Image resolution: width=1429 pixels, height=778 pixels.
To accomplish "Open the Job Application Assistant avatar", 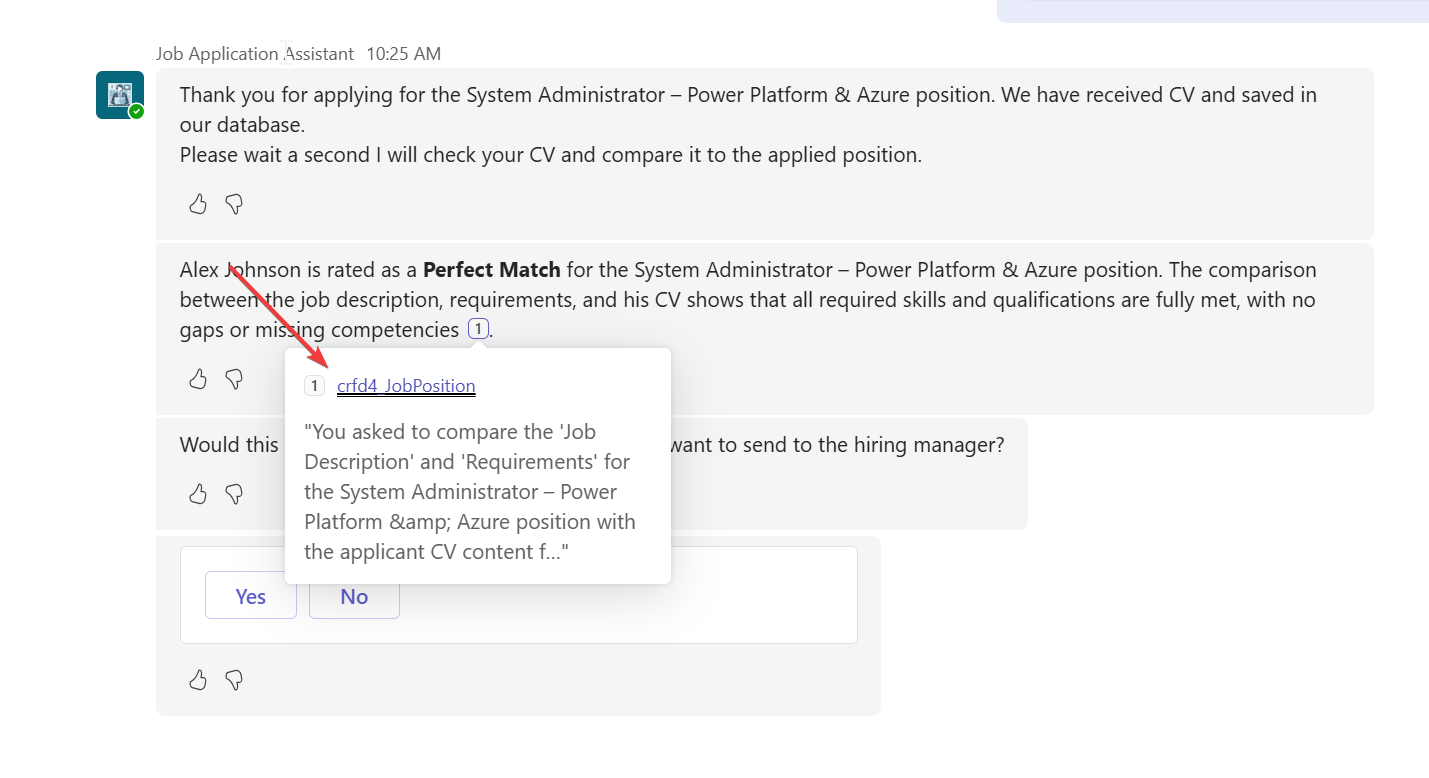I will click(119, 95).
